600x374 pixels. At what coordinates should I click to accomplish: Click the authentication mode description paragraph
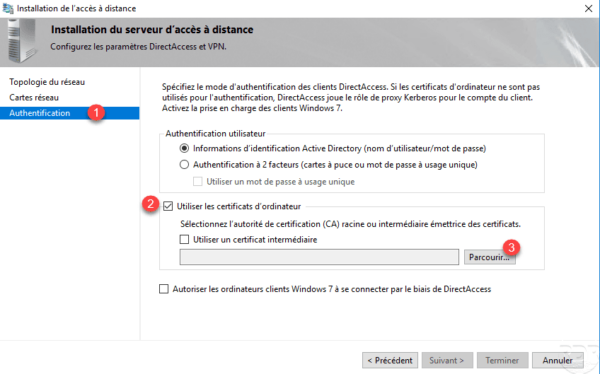click(351, 98)
